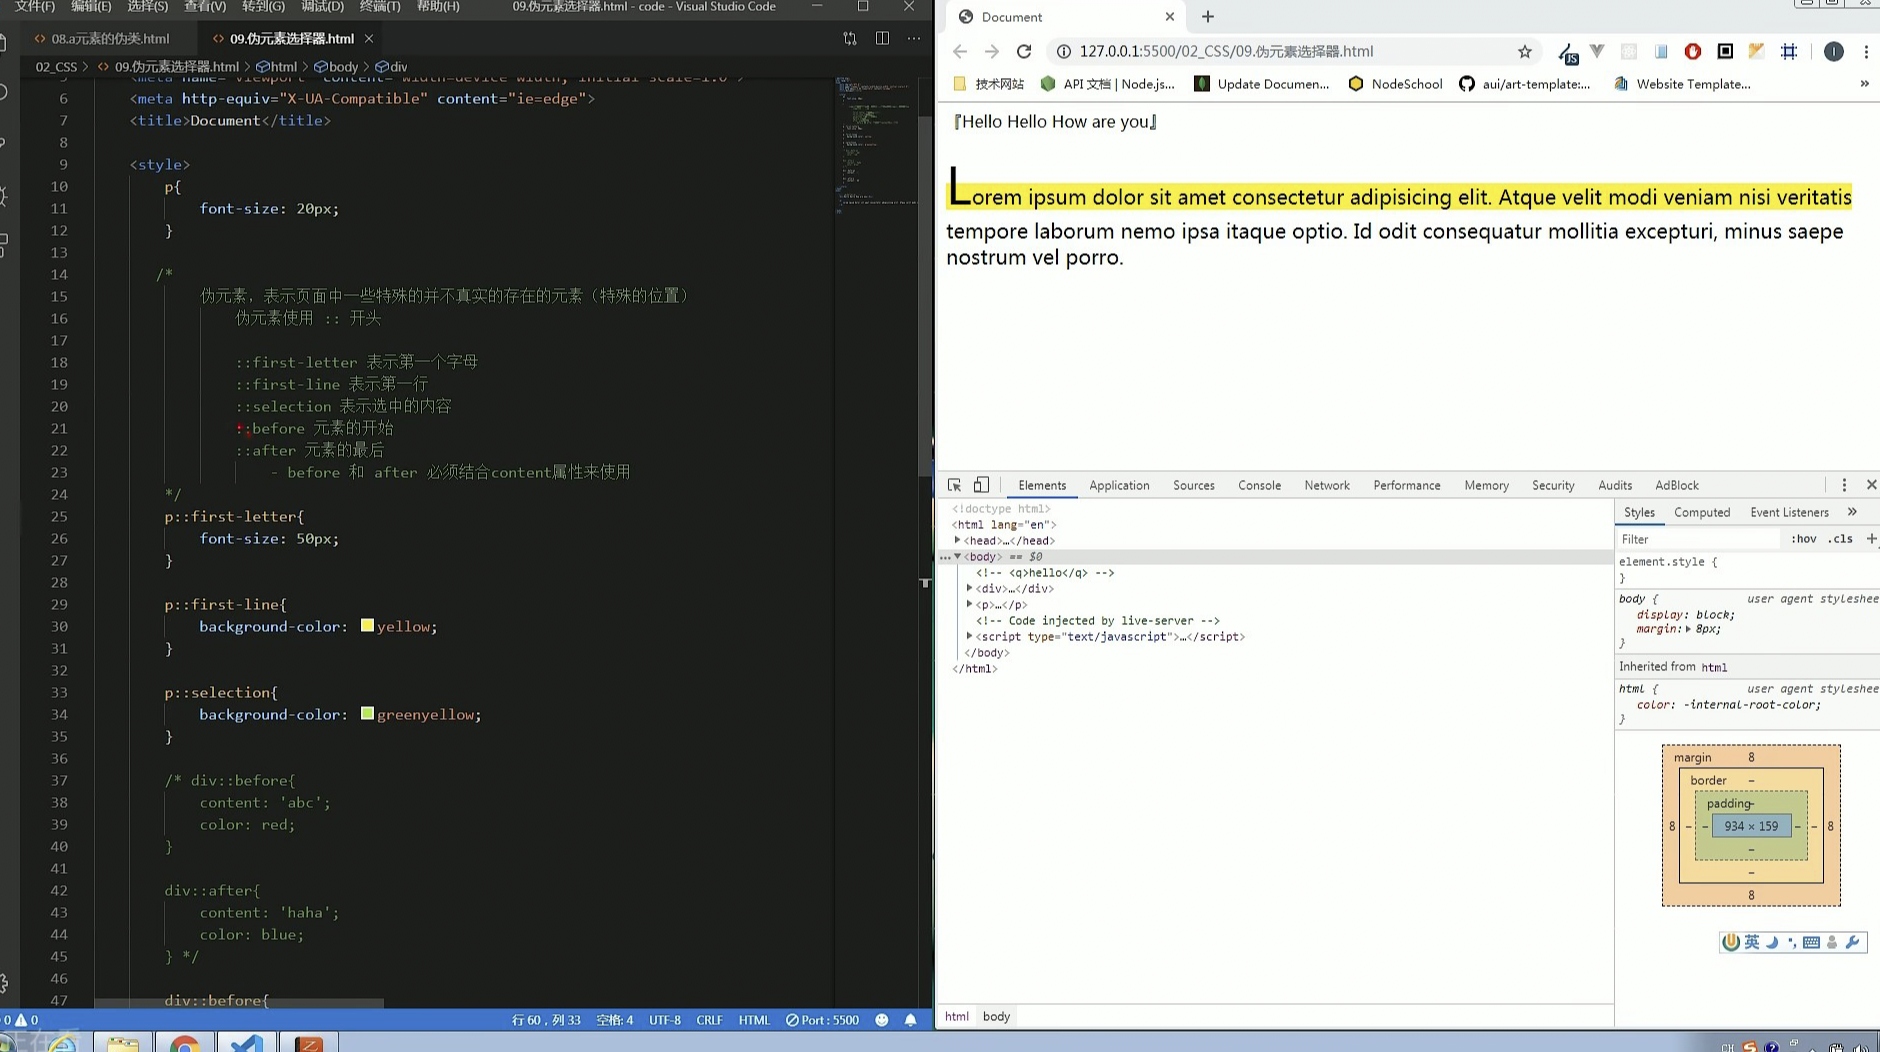Open the 调试(D) menu in VS Code
The height and width of the screenshot is (1052, 1880).
(322, 6)
